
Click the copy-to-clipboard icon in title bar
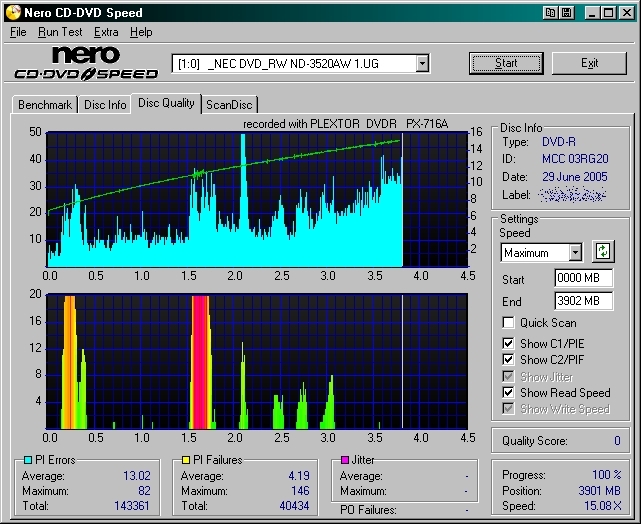coord(551,13)
